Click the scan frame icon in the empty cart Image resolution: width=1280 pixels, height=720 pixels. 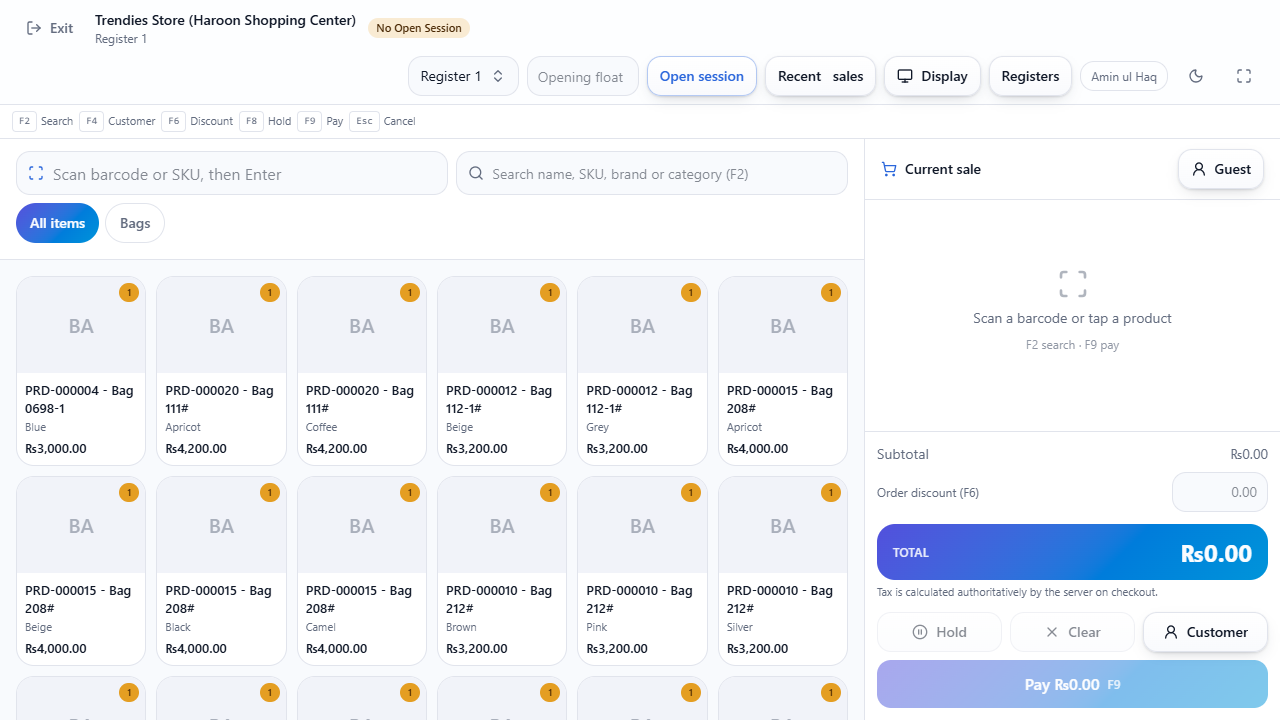click(x=1073, y=284)
